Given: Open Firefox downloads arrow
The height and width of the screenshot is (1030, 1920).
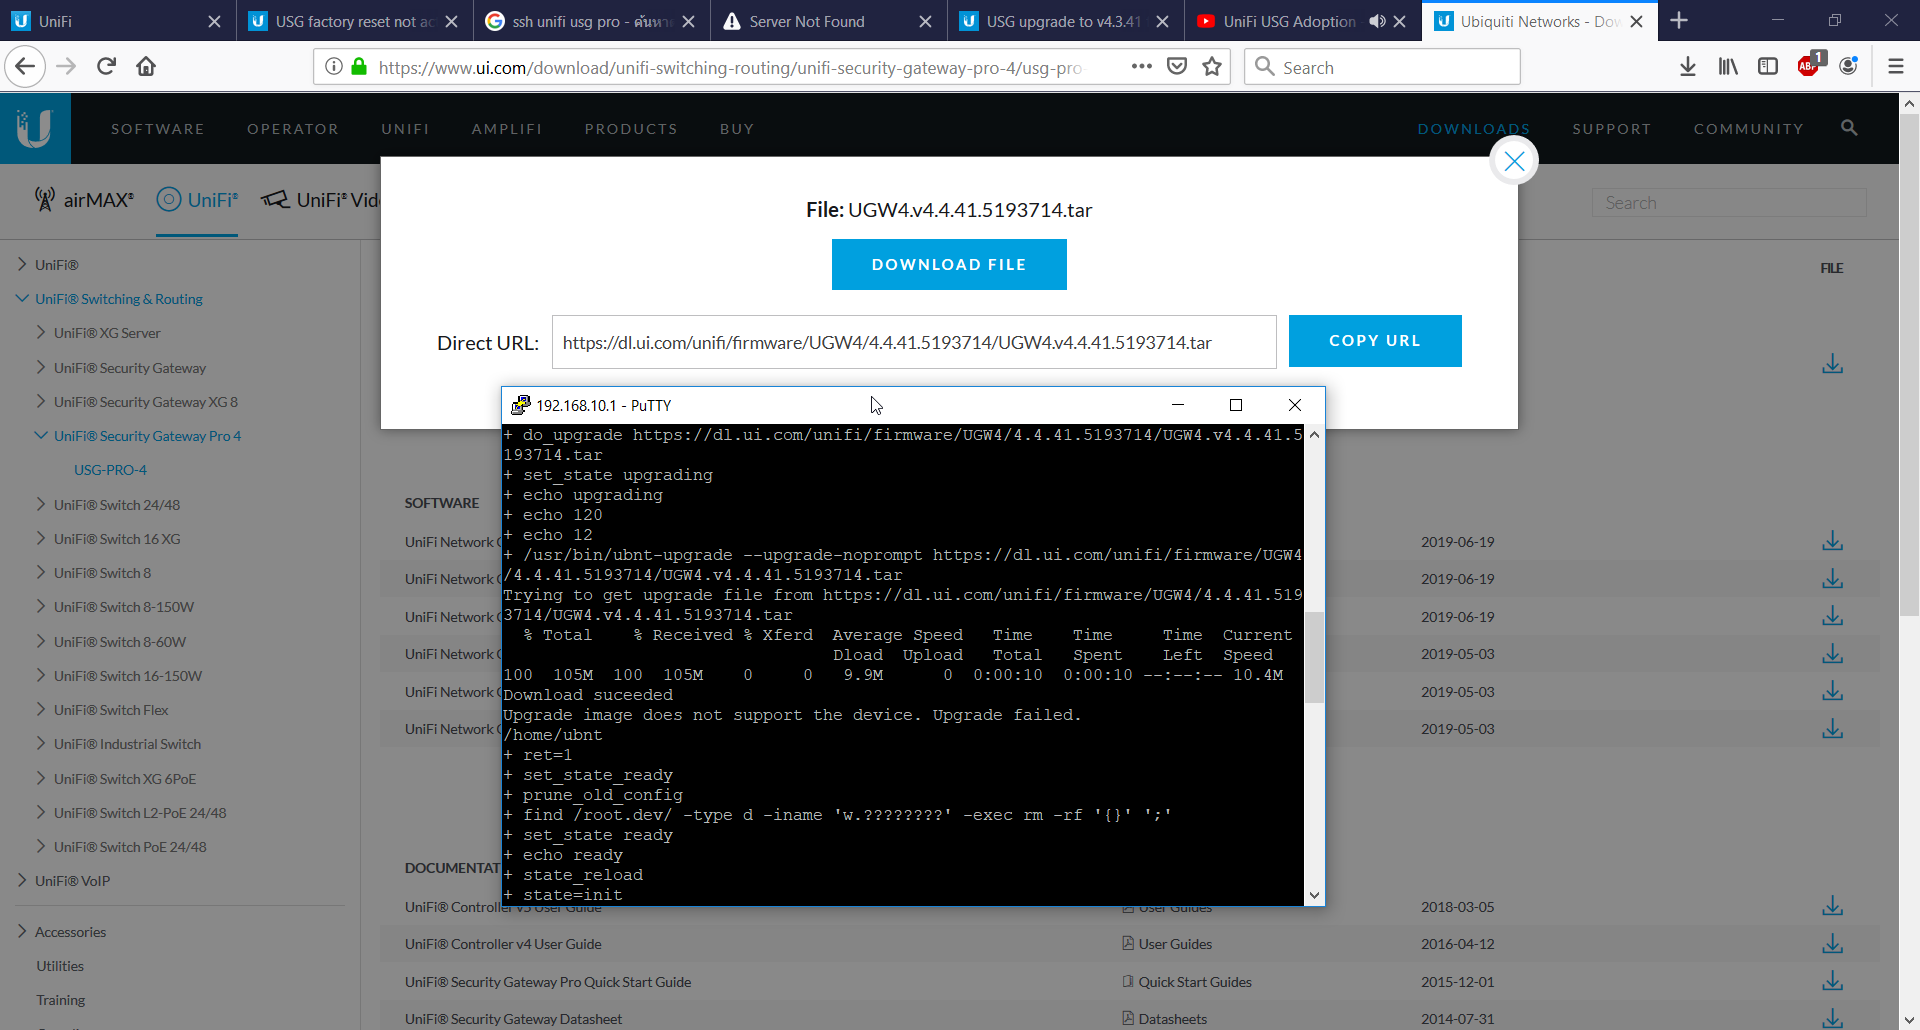Looking at the screenshot, I should coord(1688,67).
